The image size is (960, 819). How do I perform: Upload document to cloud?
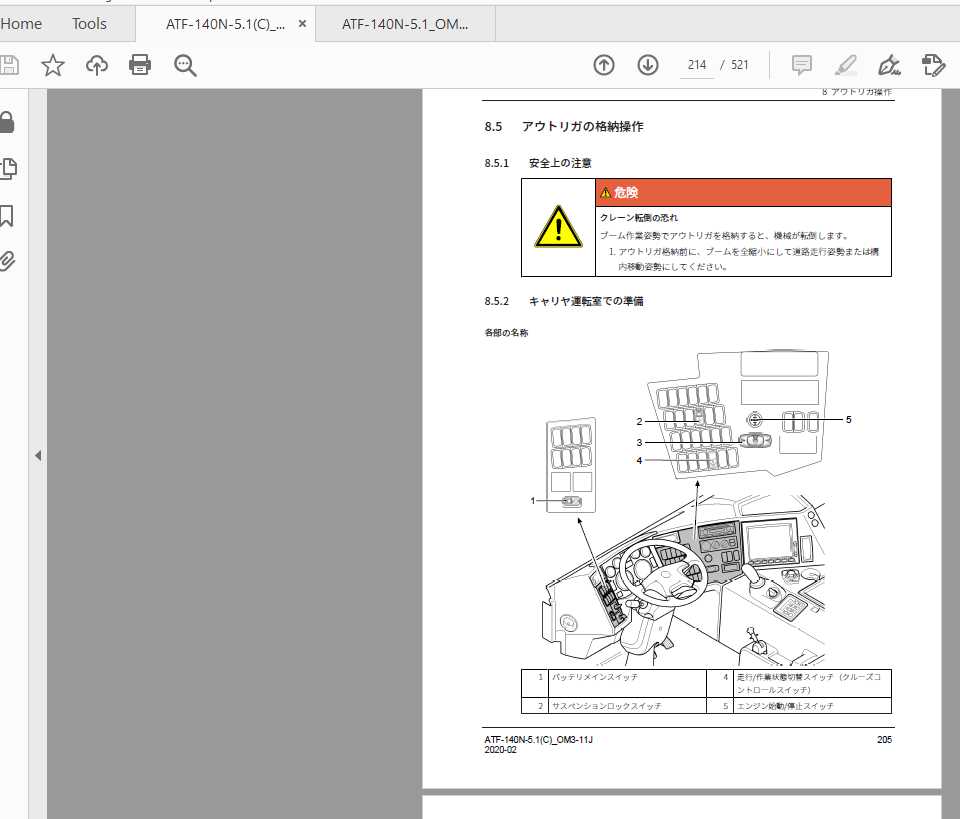97,65
